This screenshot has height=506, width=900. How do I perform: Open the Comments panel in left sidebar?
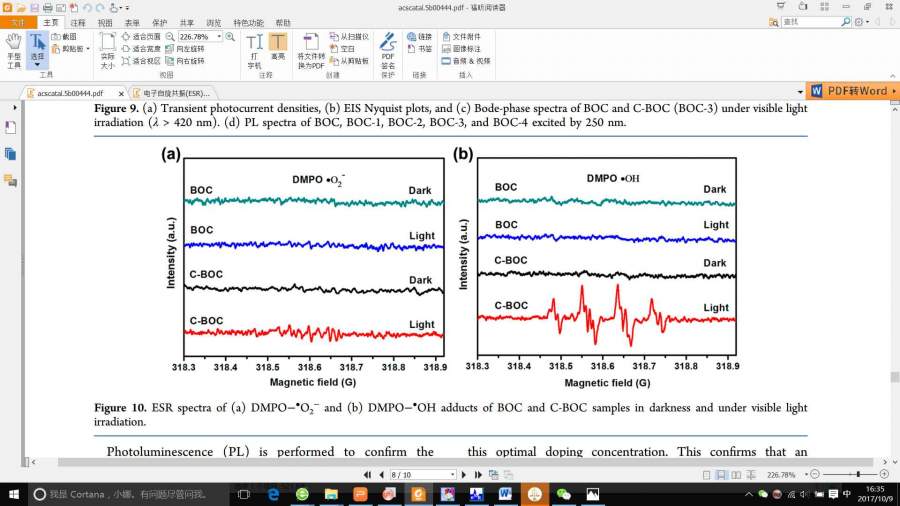pos(10,181)
